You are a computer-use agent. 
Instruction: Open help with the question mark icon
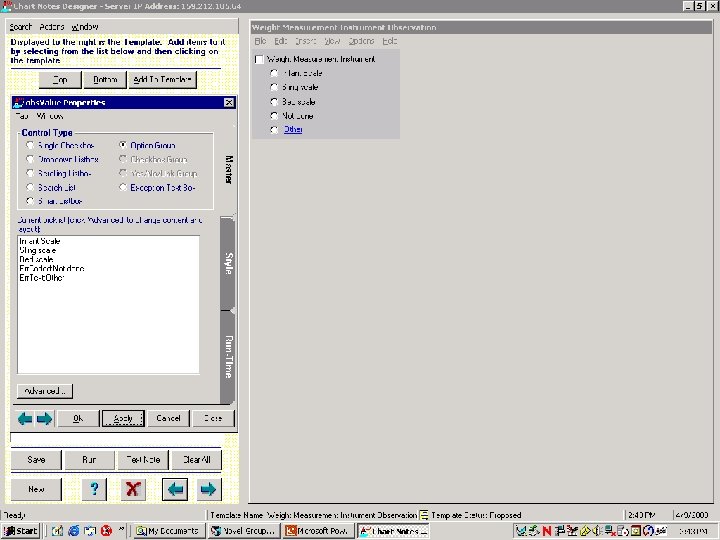click(94, 489)
